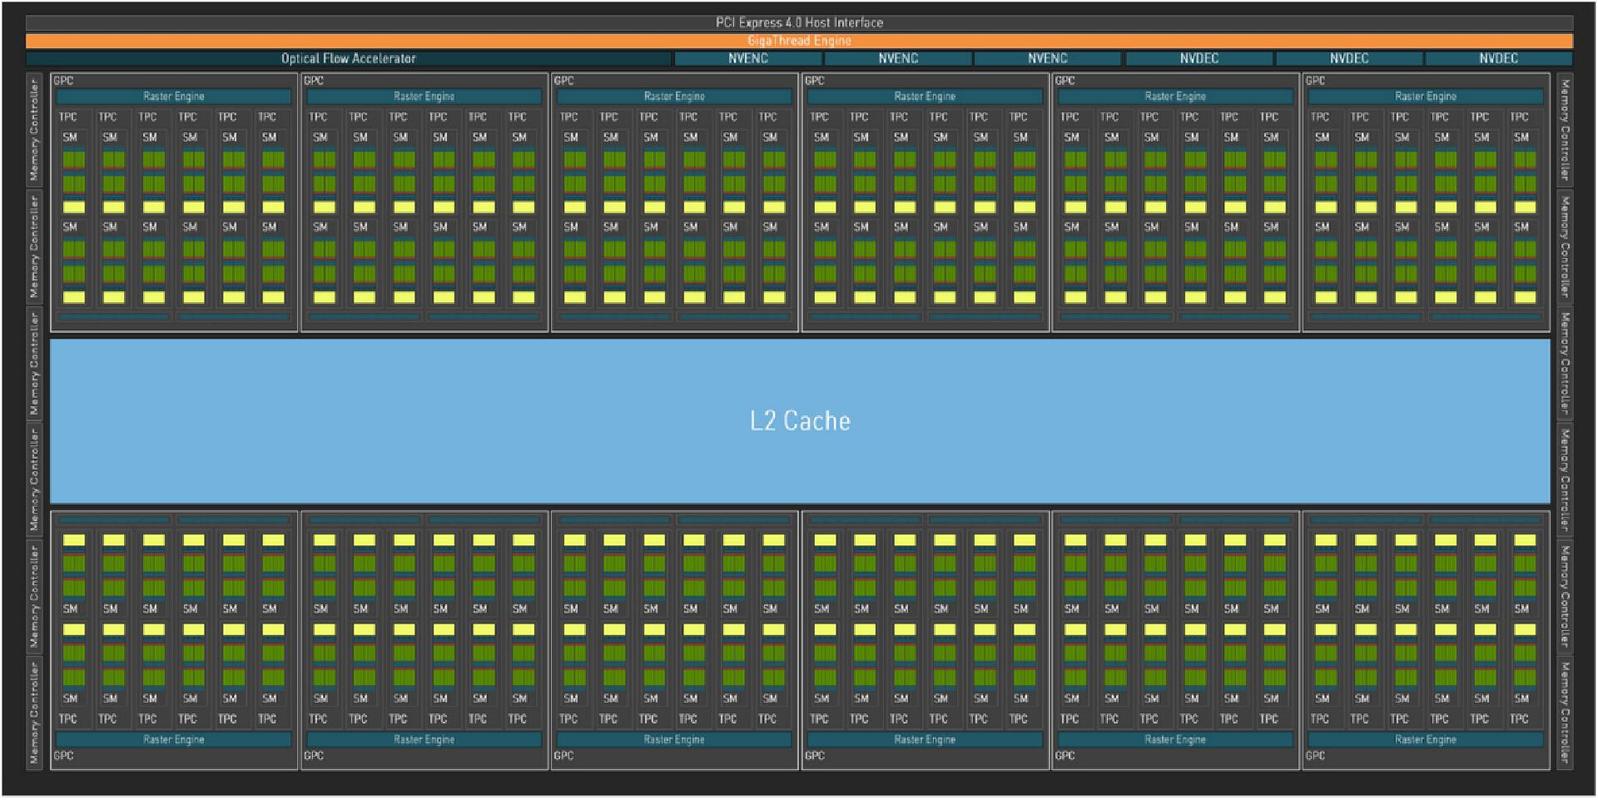The height and width of the screenshot is (800, 1598).
Task: Click the bottommost left Memory Controller label
Action: [x=35, y=712]
